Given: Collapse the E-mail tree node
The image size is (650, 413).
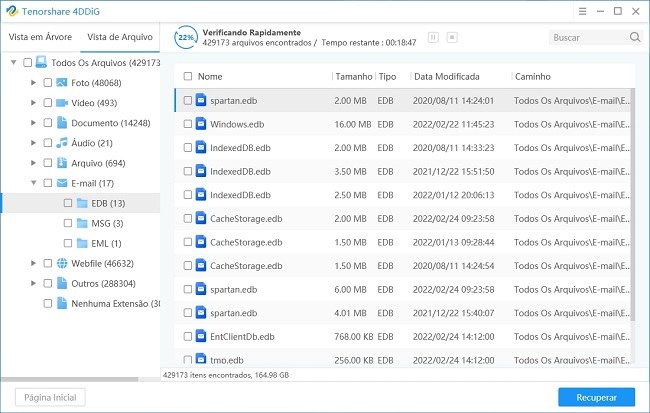Looking at the screenshot, I should (x=34, y=183).
